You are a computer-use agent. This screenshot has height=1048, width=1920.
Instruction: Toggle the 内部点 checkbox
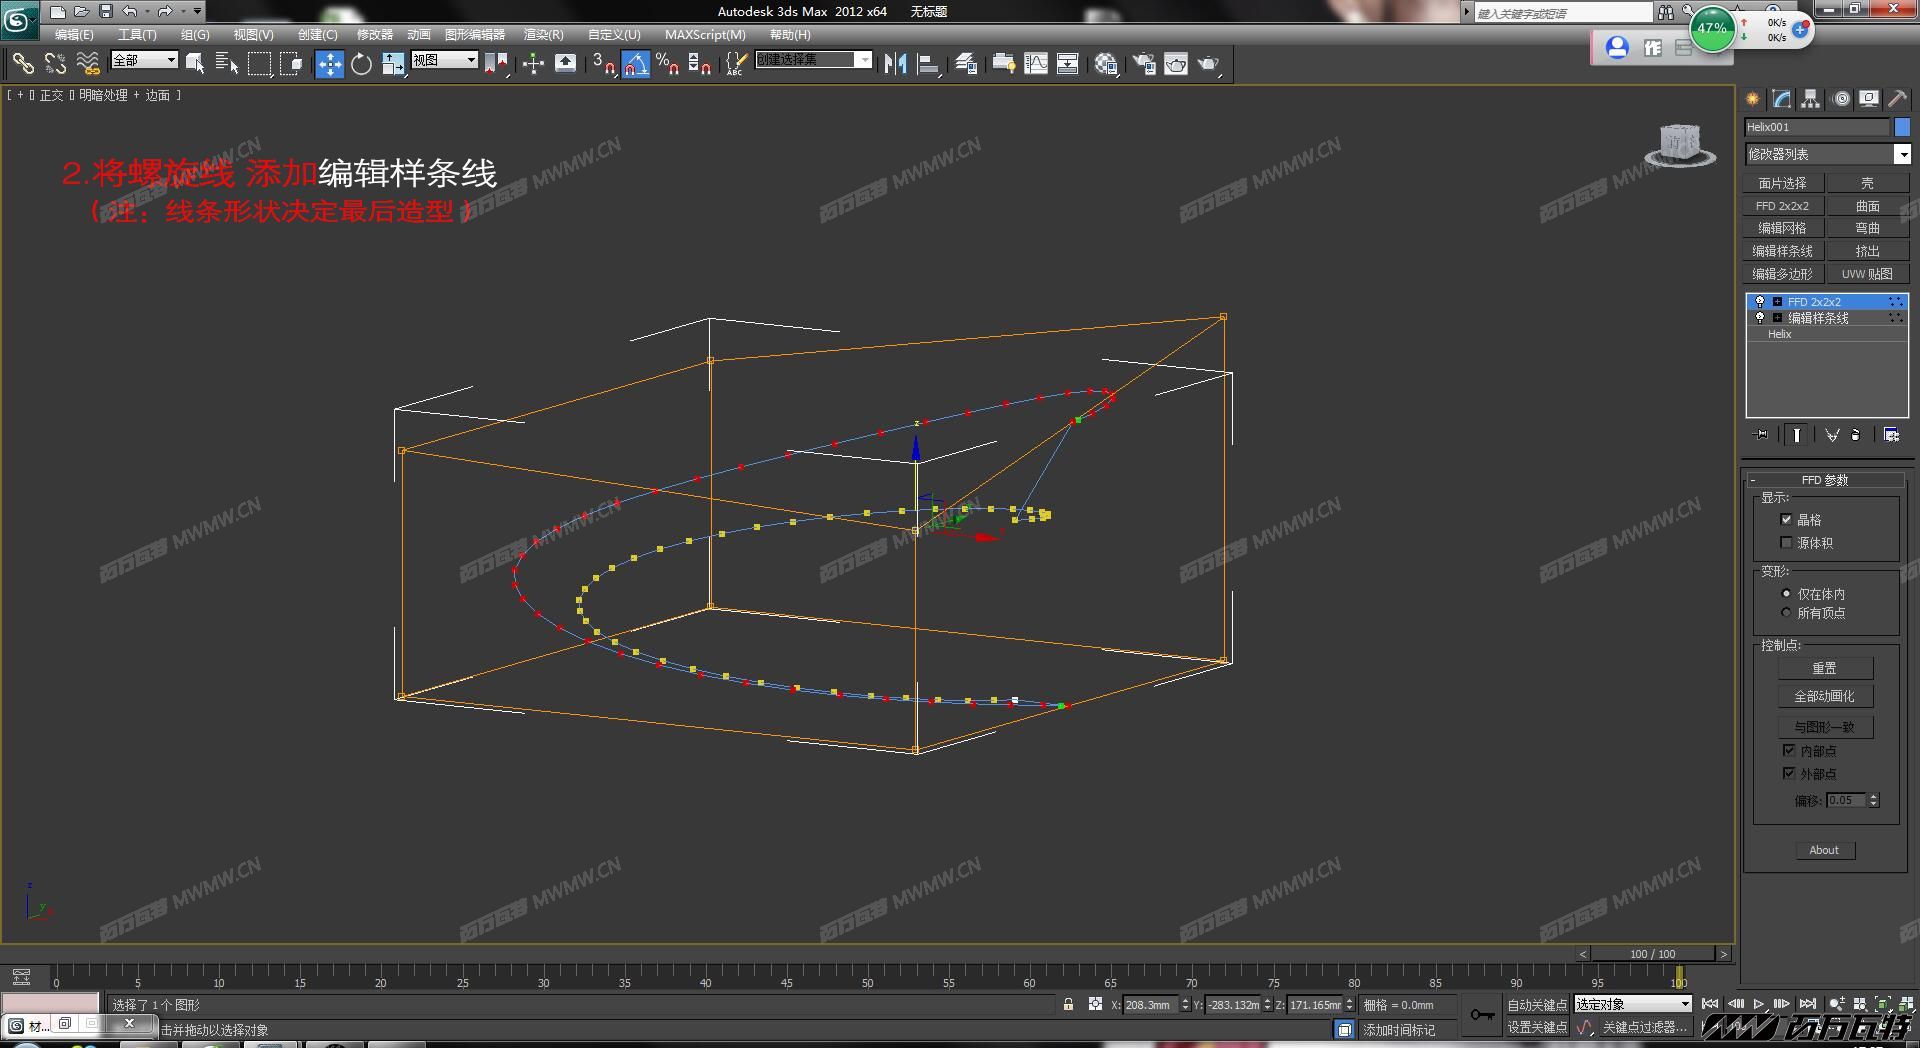[x=1789, y=750]
